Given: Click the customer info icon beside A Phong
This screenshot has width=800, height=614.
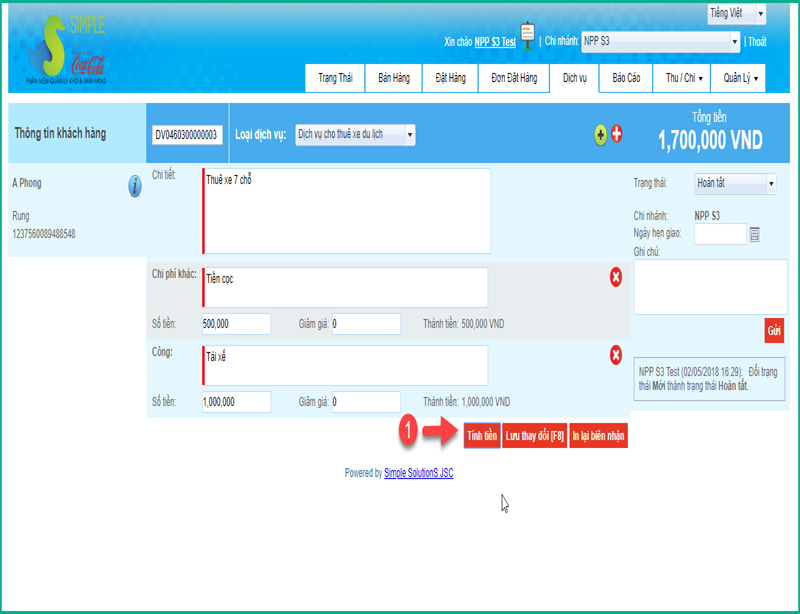Looking at the screenshot, I should click(134, 186).
